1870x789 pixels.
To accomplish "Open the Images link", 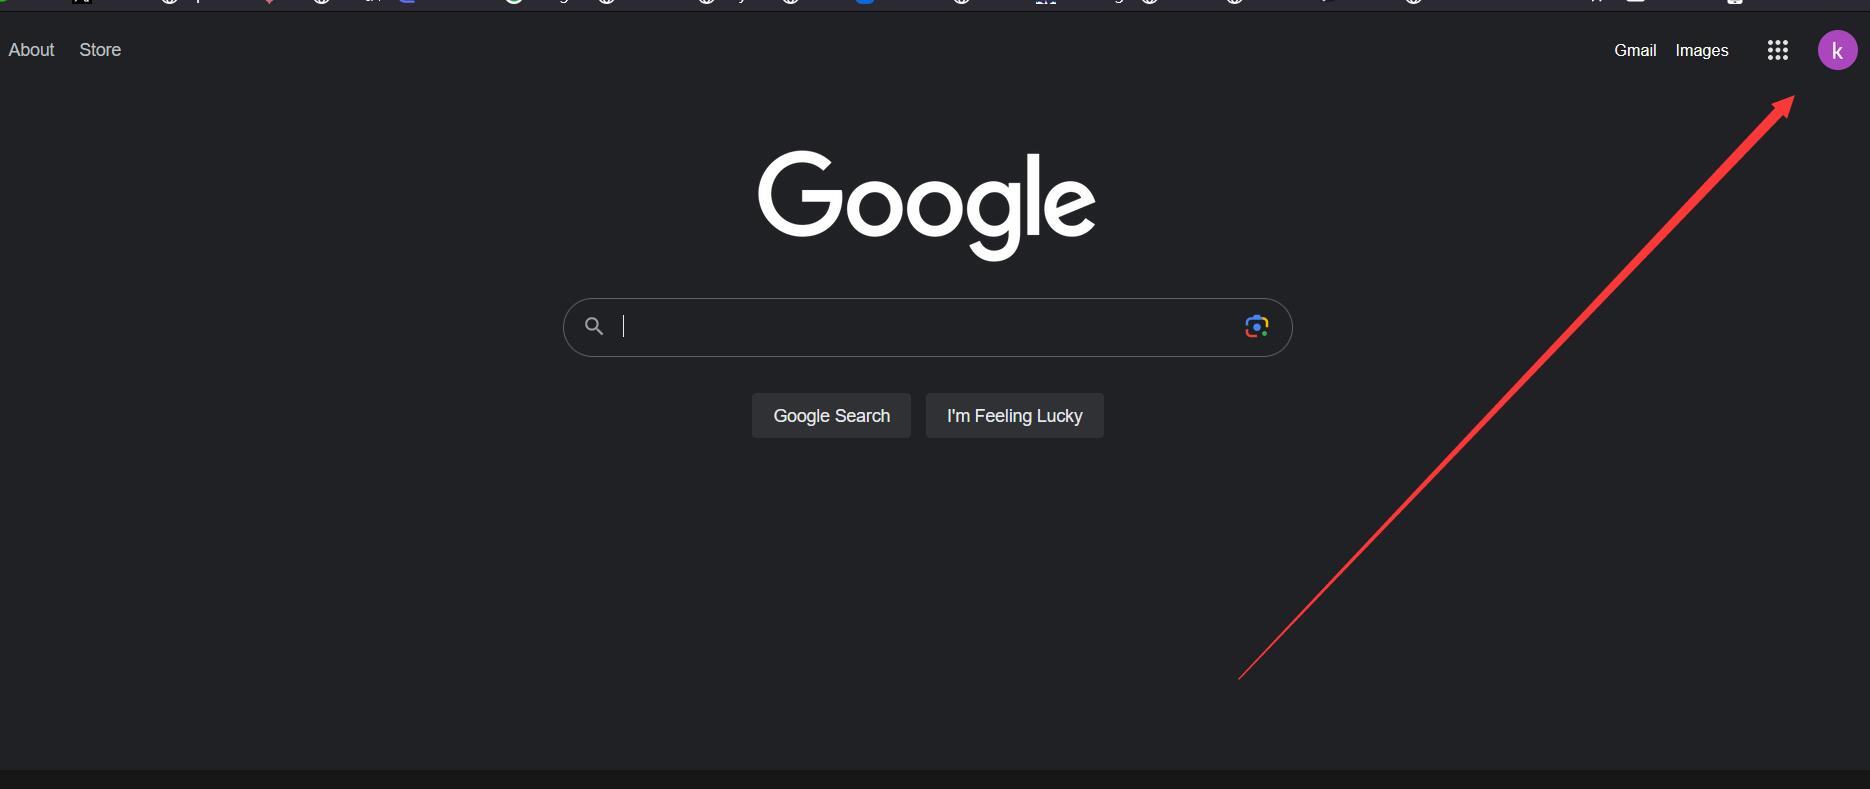I will tap(1702, 50).
